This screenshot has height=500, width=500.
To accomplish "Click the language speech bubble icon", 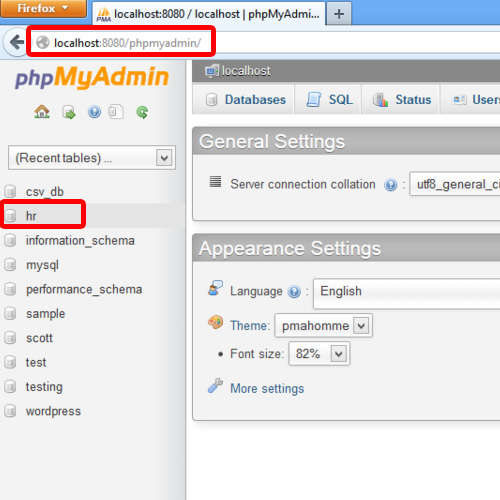I will (215, 288).
